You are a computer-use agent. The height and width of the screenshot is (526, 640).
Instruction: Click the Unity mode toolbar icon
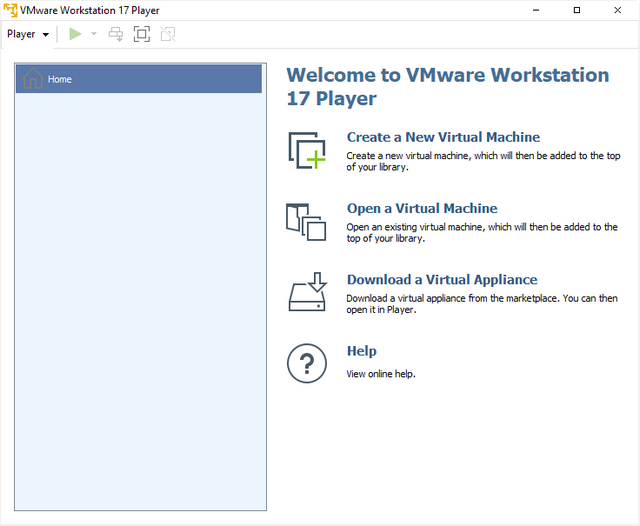(167, 34)
